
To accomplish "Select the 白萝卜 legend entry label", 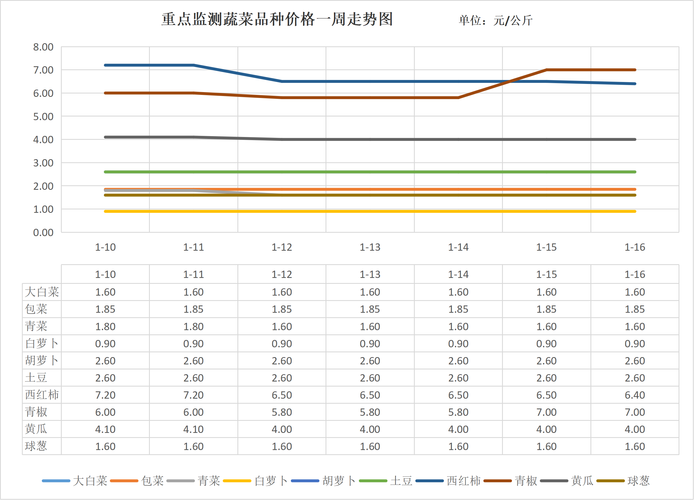I will pos(271,481).
